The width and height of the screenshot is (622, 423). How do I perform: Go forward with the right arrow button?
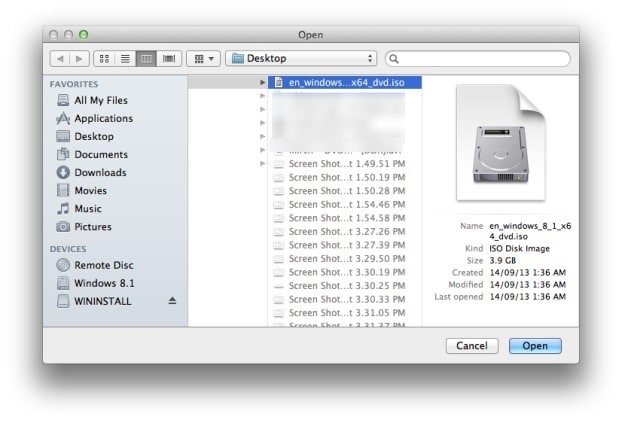pyautogui.click(x=79, y=59)
